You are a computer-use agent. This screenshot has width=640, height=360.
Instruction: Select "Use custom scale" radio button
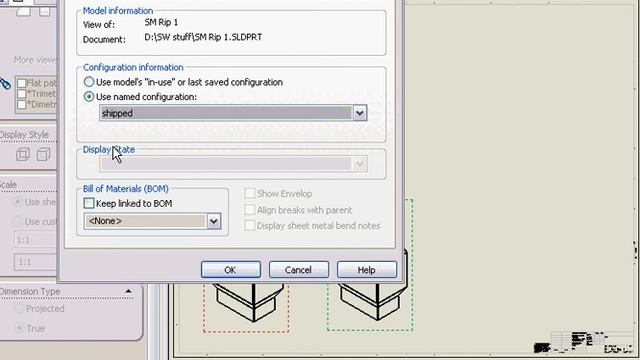click(18, 221)
